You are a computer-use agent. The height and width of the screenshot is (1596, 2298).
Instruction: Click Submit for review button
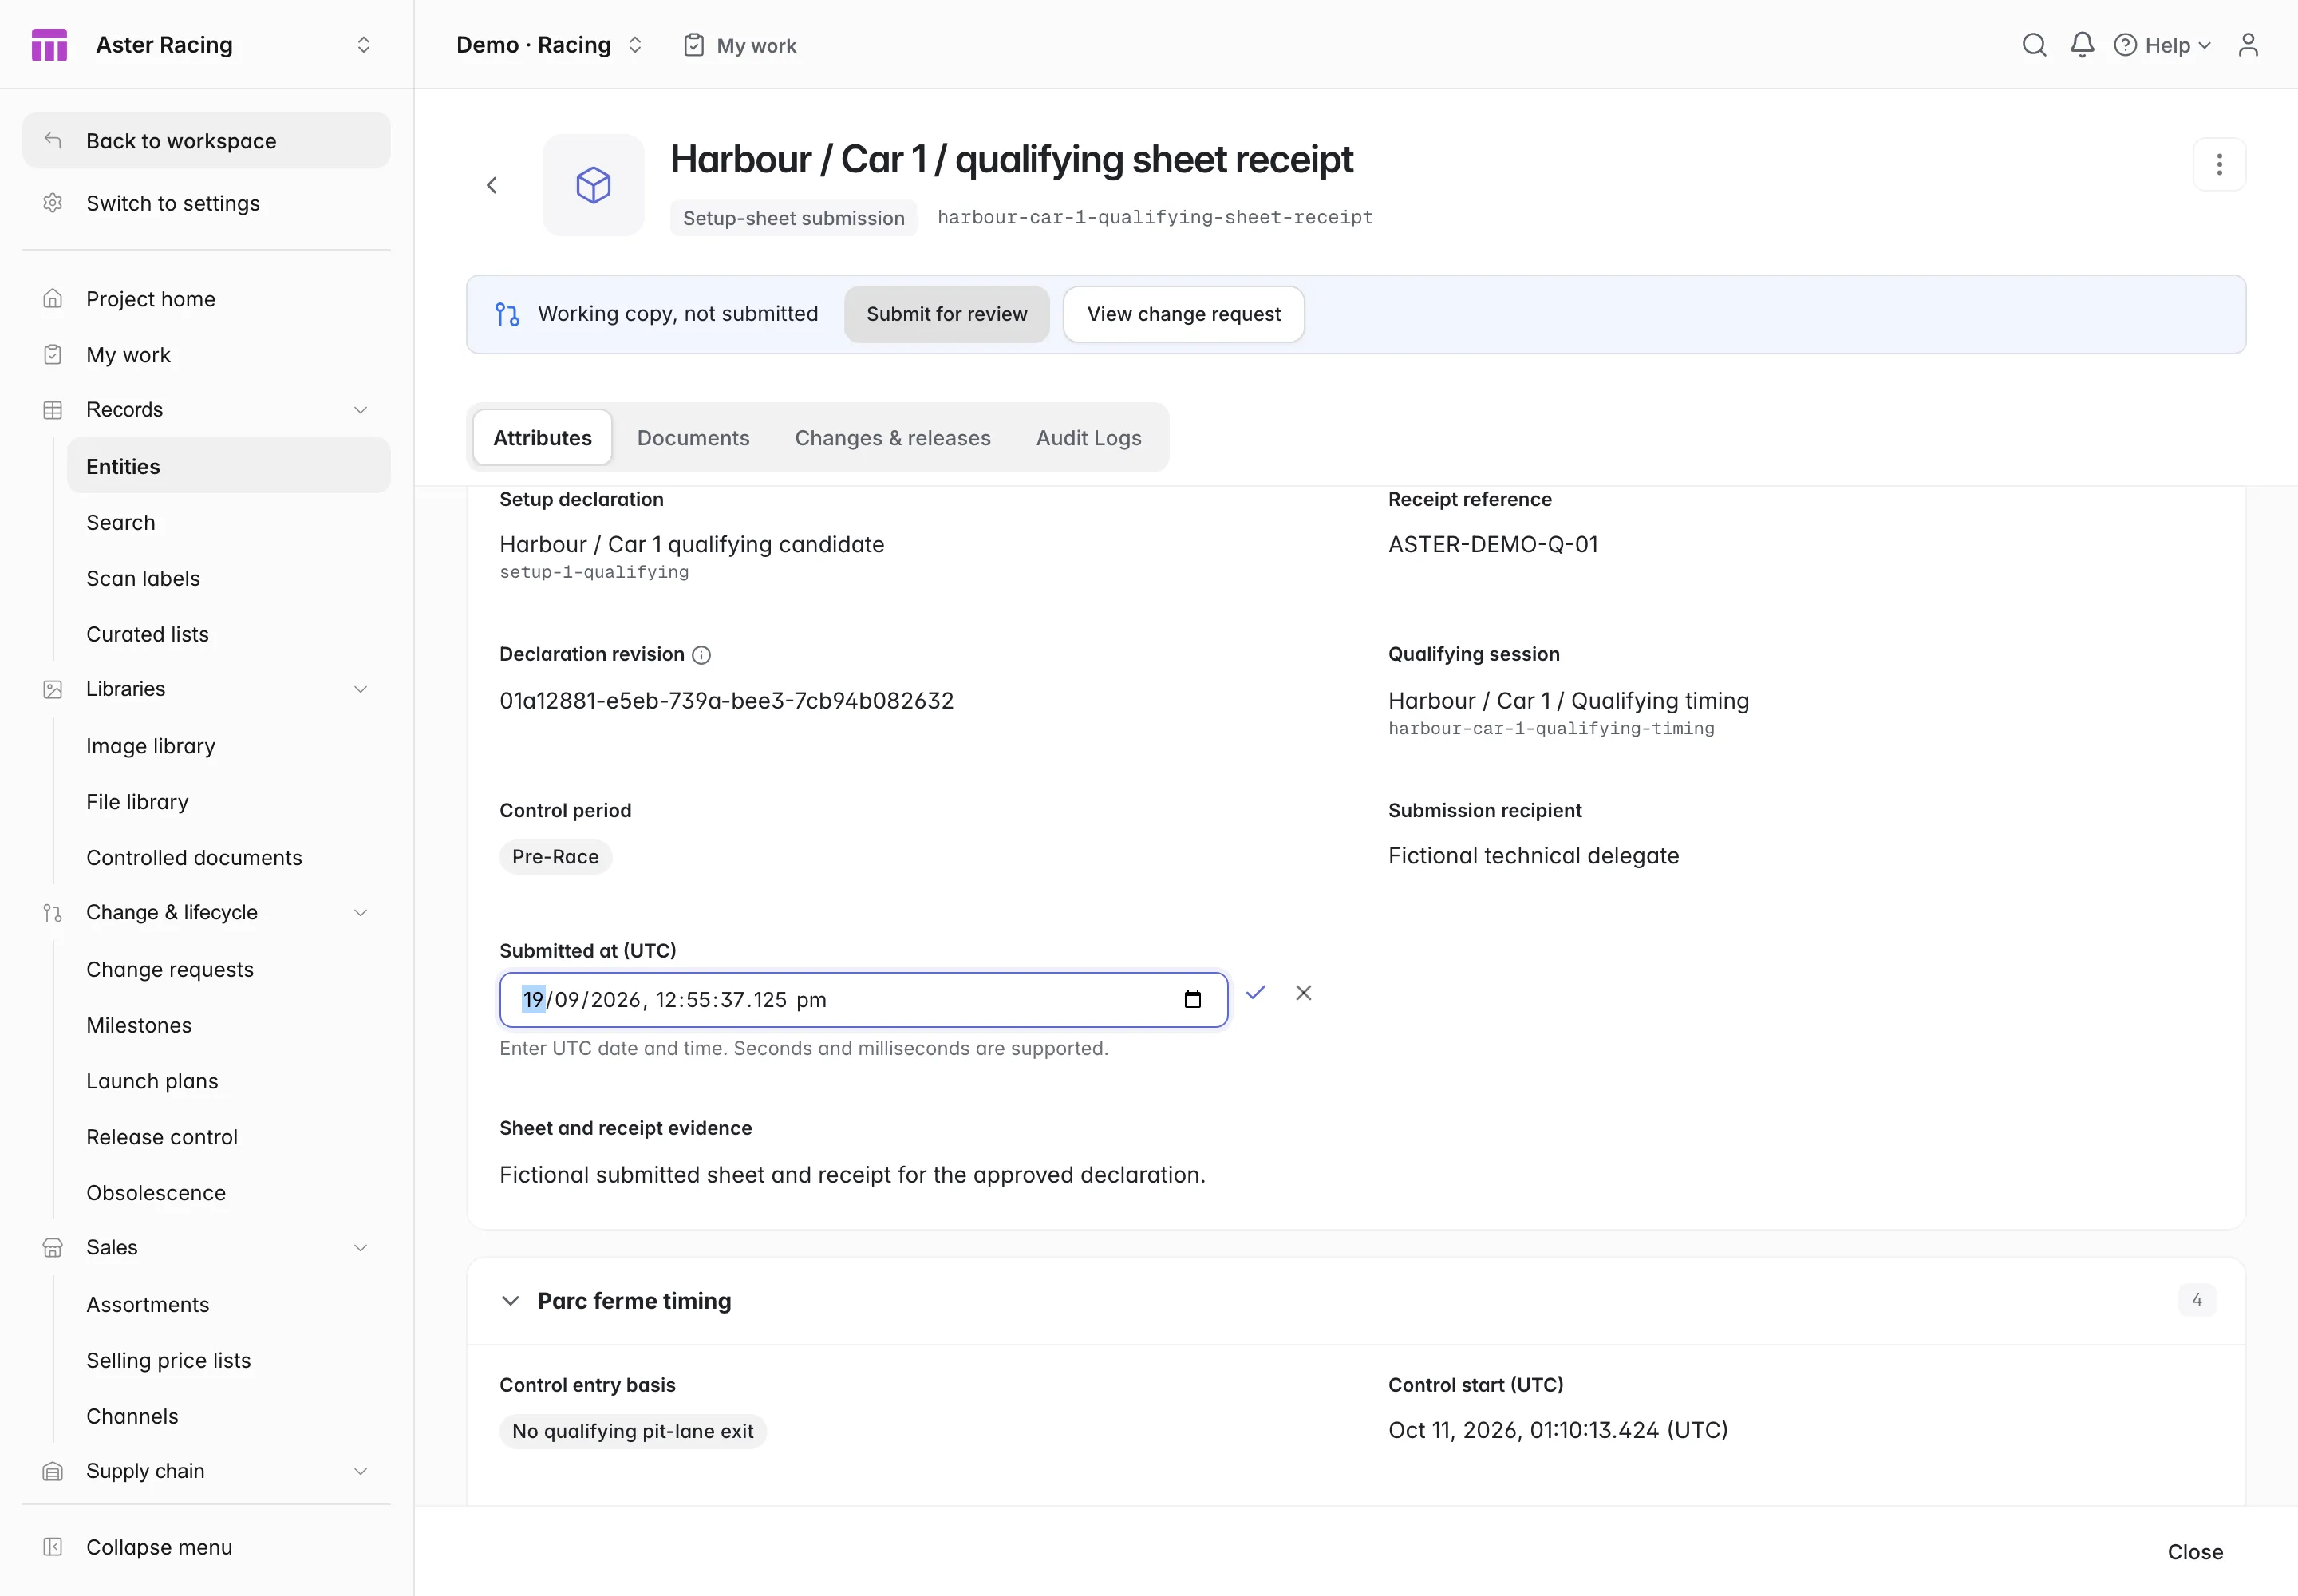[947, 314]
